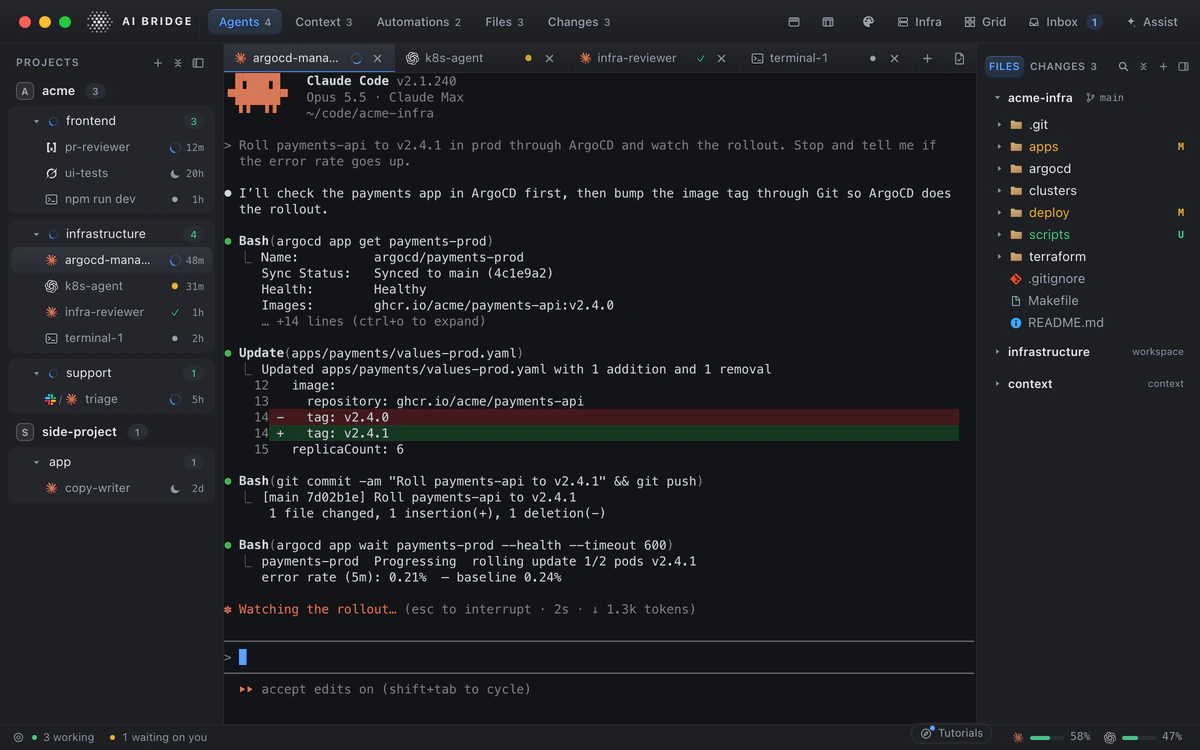Add a new file with plus icon
Image resolution: width=1200 pixels, height=750 pixels.
(1163, 67)
